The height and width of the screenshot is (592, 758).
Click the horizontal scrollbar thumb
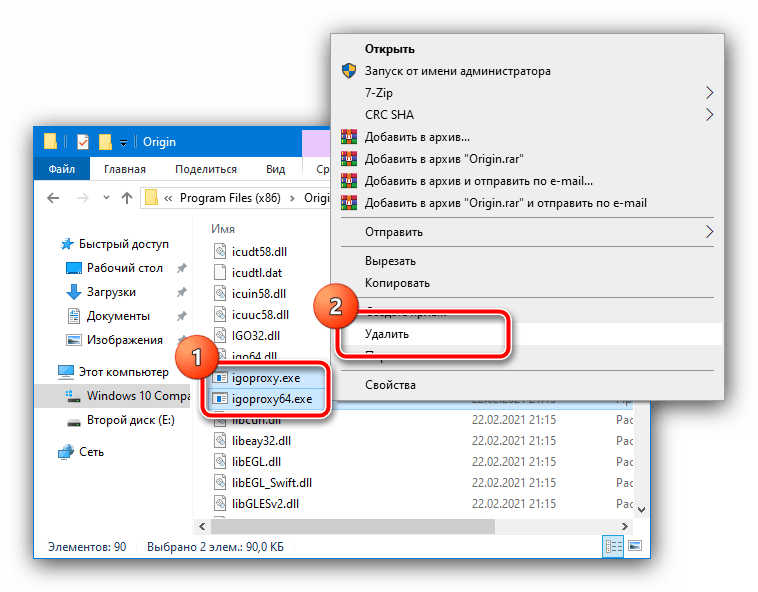(353, 527)
